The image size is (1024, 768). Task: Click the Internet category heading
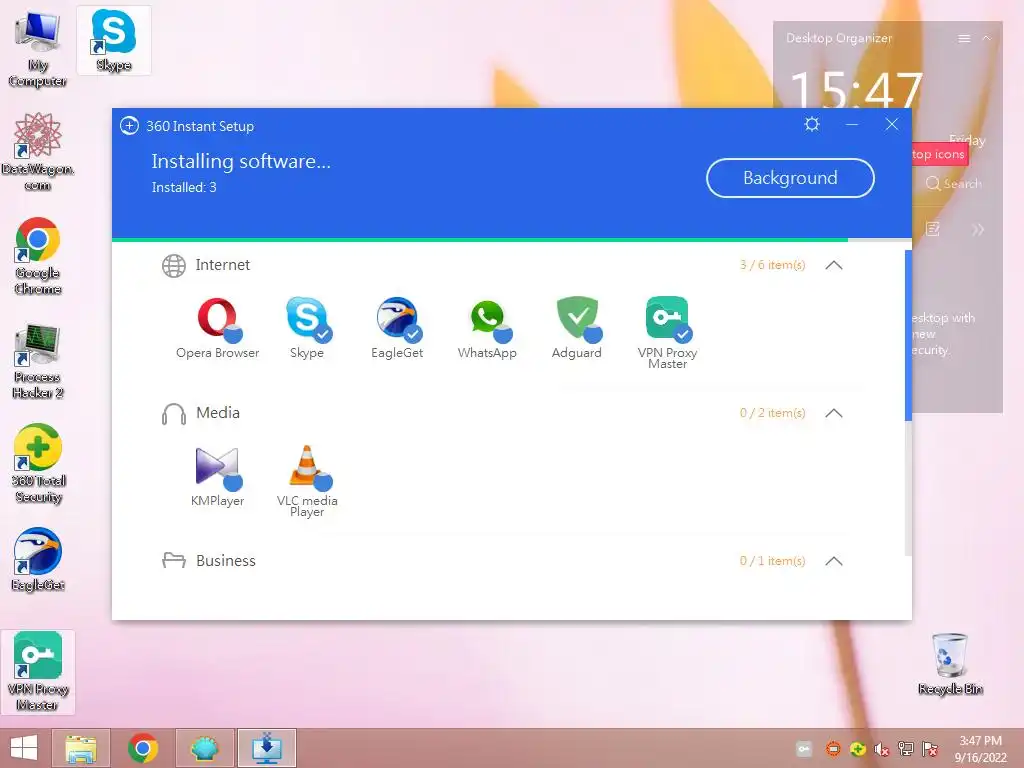coord(223,264)
